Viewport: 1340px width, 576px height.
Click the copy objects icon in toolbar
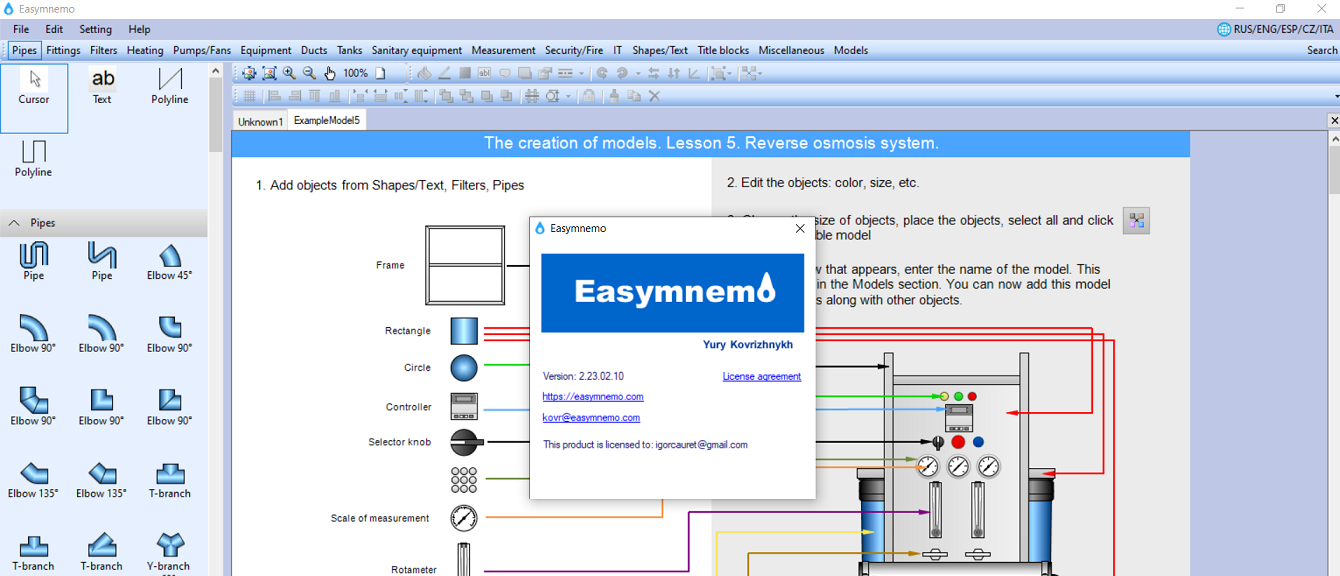coord(634,96)
